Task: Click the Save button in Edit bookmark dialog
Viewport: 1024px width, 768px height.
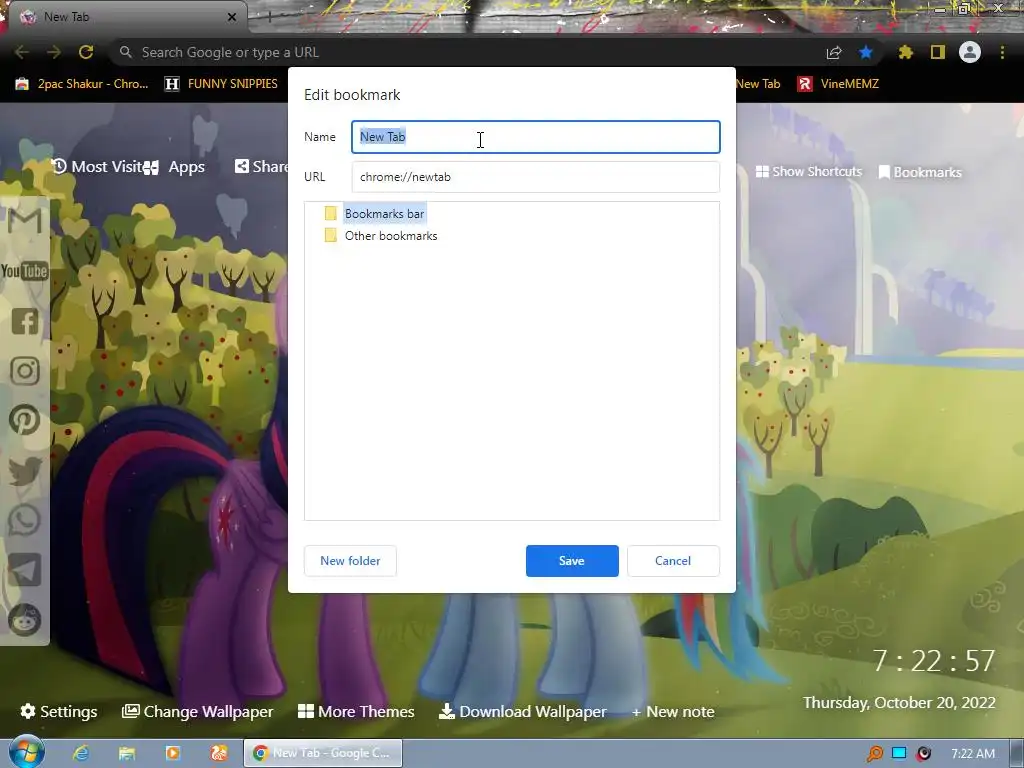Action: (x=571, y=561)
